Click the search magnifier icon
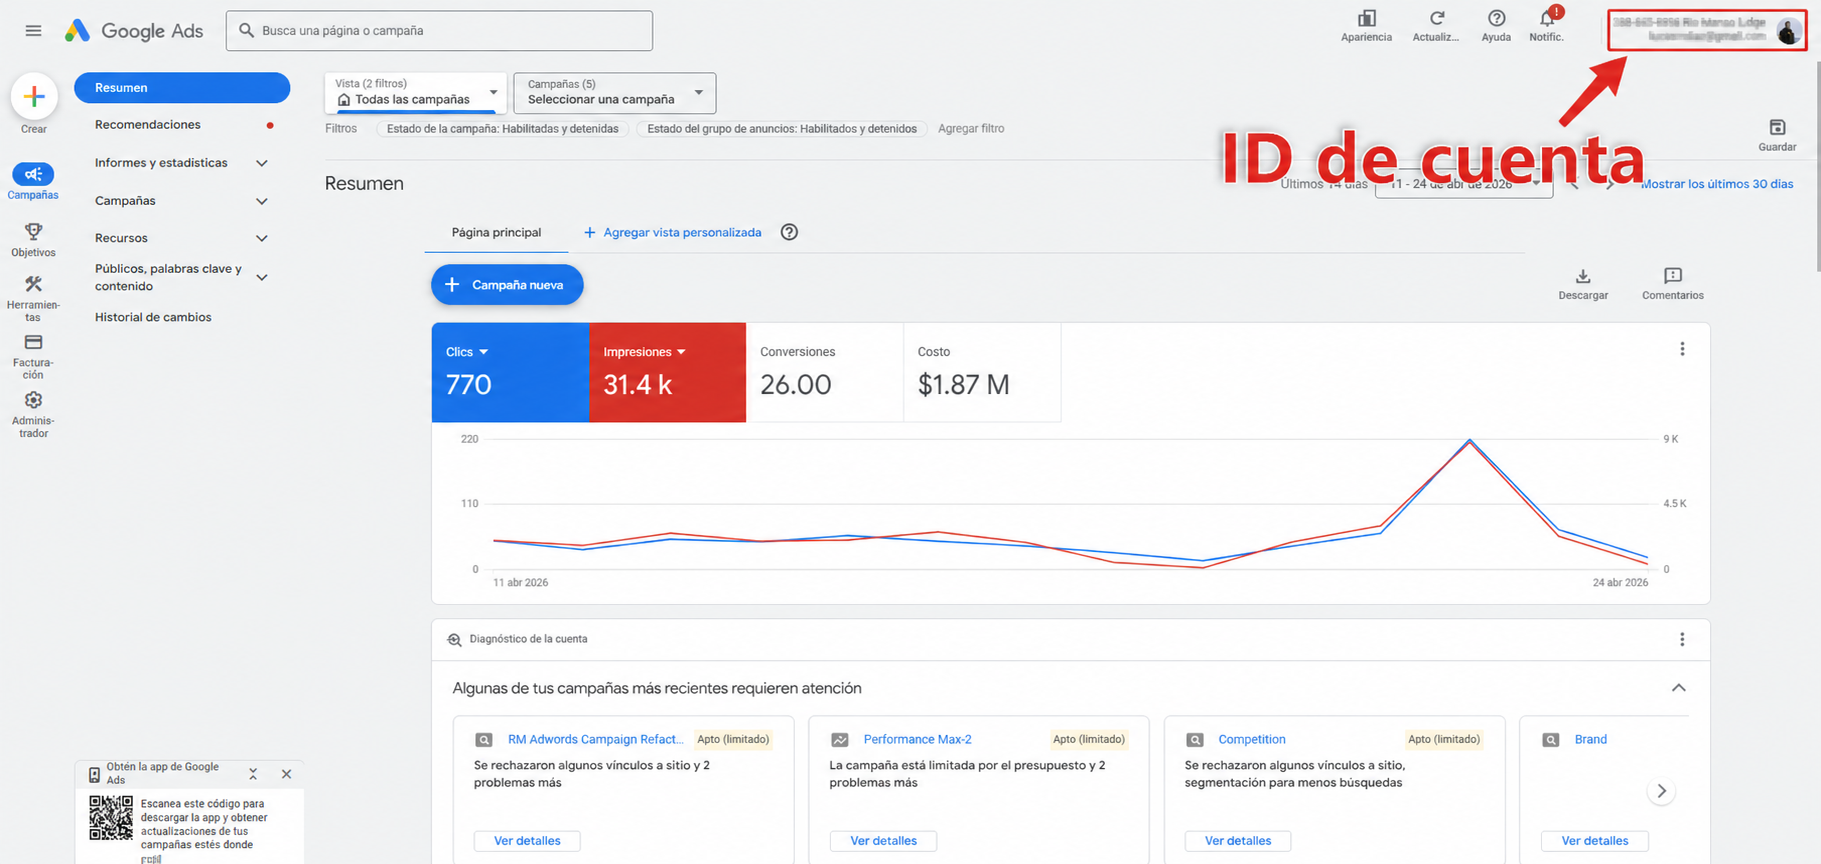This screenshot has height=864, width=1821. point(246,31)
